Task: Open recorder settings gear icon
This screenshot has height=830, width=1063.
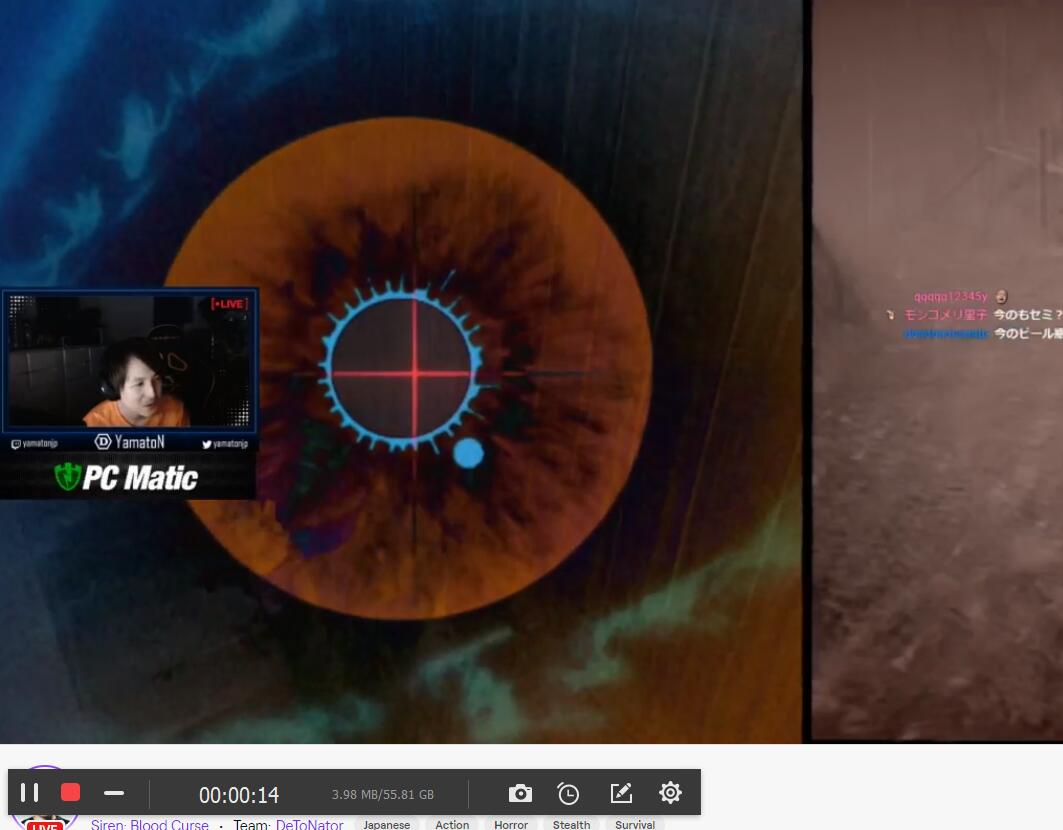Action: point(670,792)
